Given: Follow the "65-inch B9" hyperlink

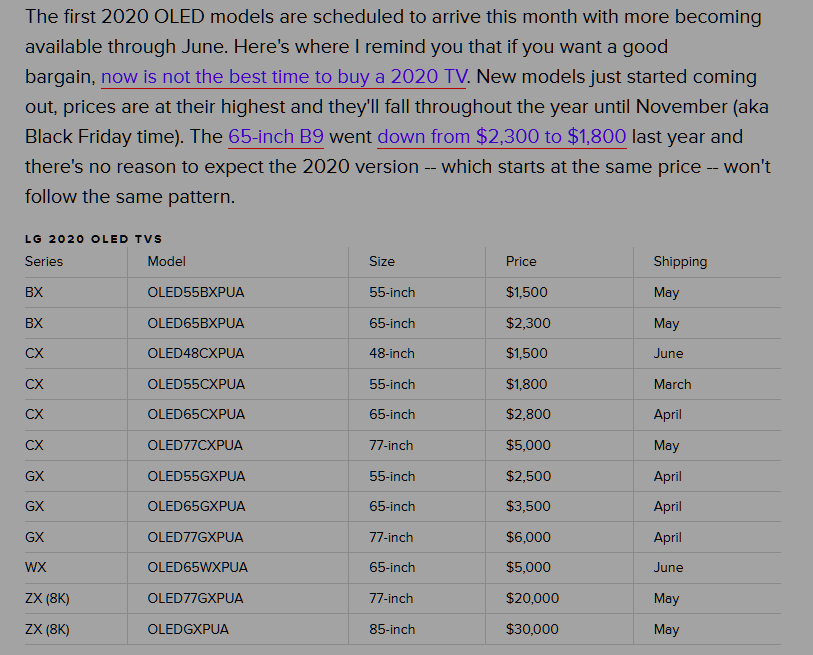Looking at the screenshot, I should [x=276, y=137].
